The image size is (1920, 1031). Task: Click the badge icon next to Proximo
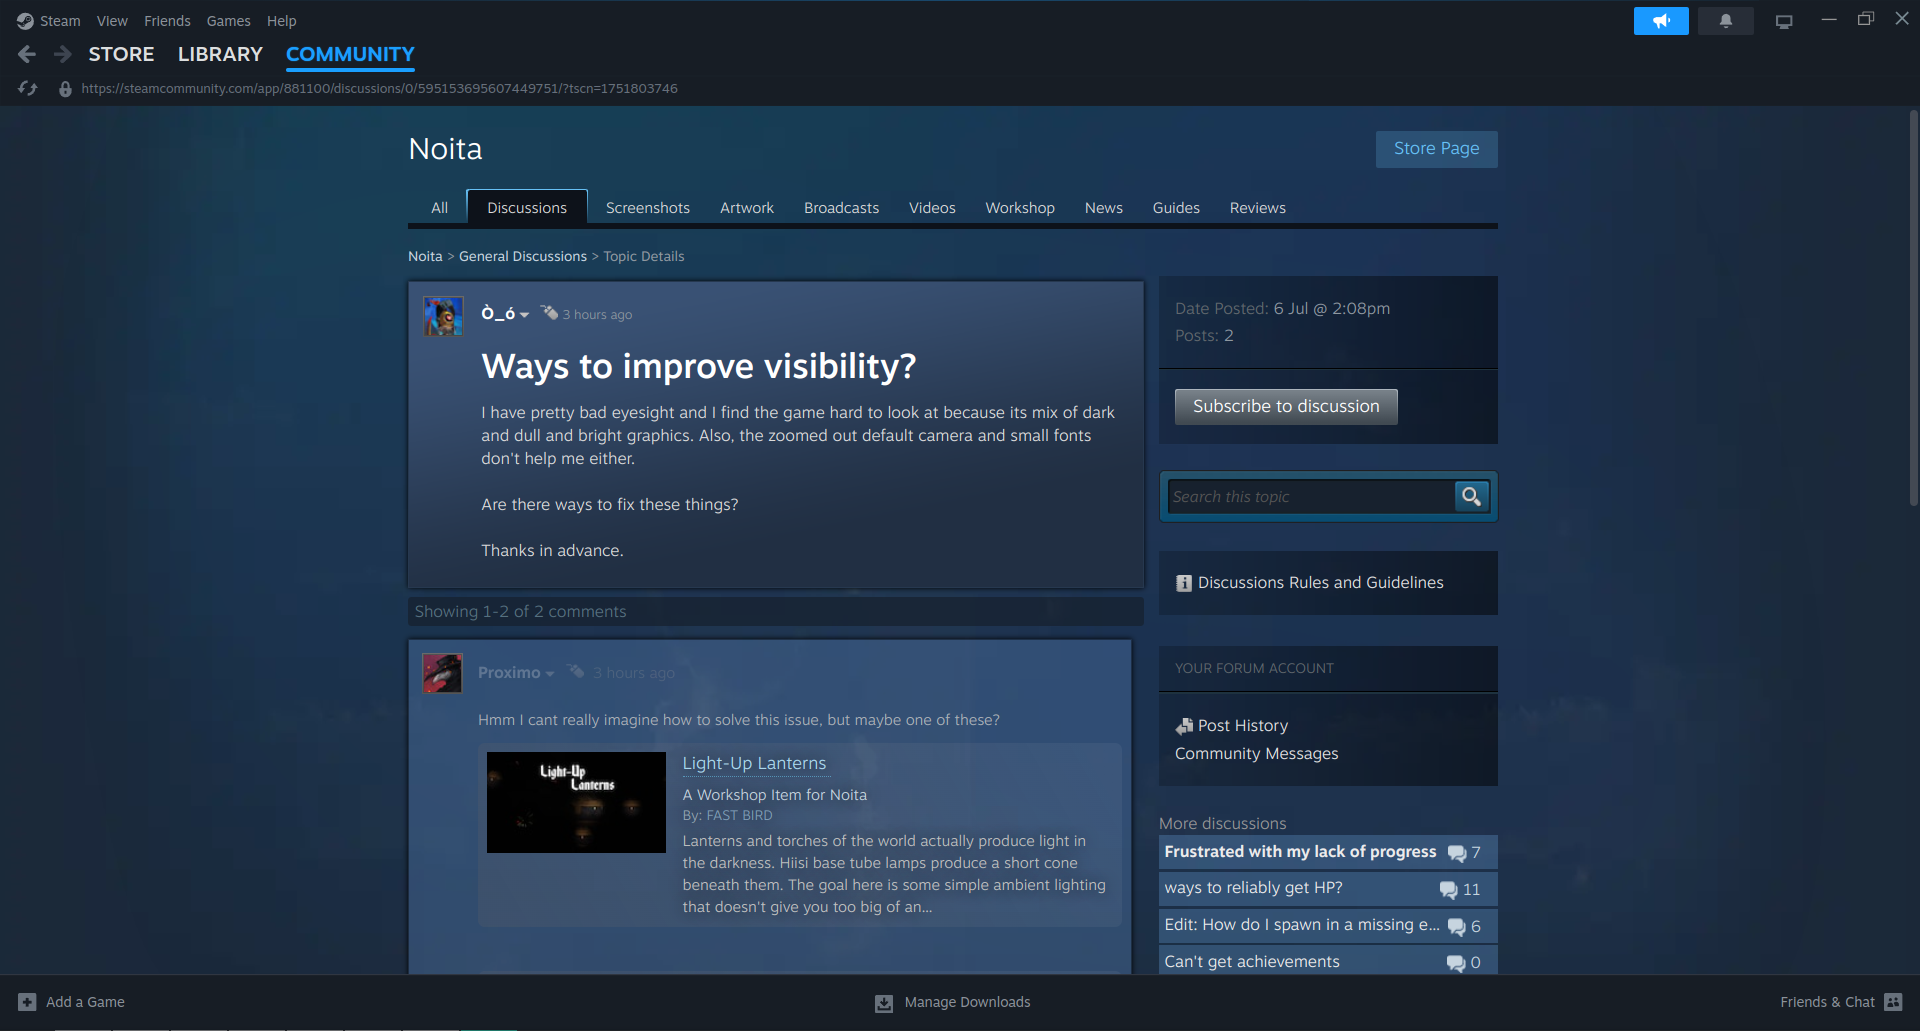(577, 672)
